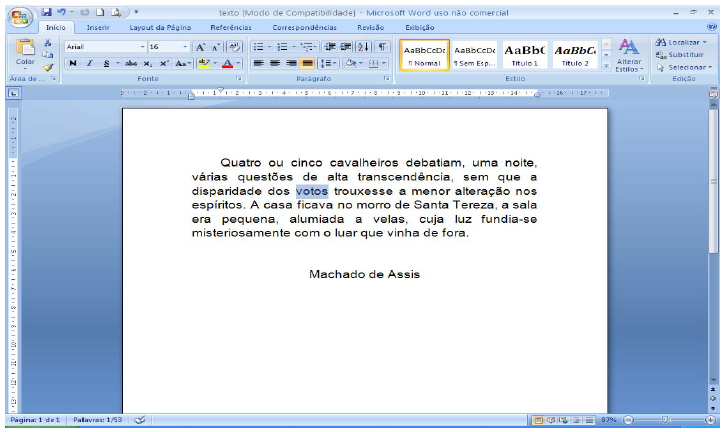Open highlight color dropdown arrow
The height and width of the screenshot is (432, 724).
(x=215, y=64)
